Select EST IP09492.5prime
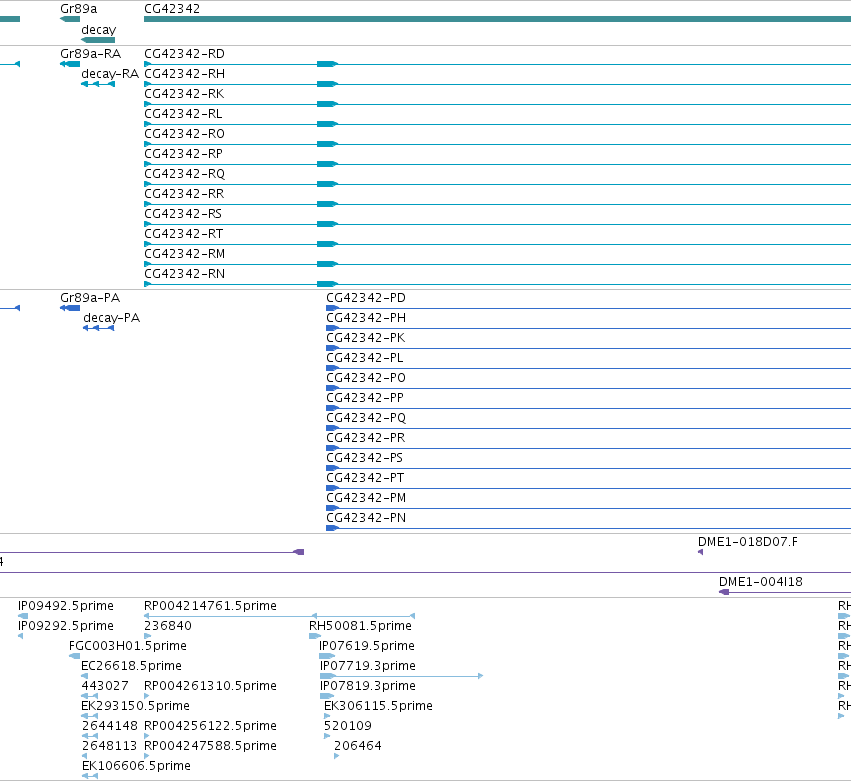 tap(66, 606)
